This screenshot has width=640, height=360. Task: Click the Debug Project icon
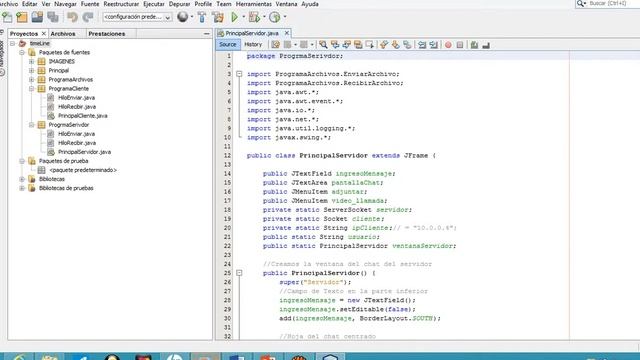pyautogui.click(x=254, y=17)
